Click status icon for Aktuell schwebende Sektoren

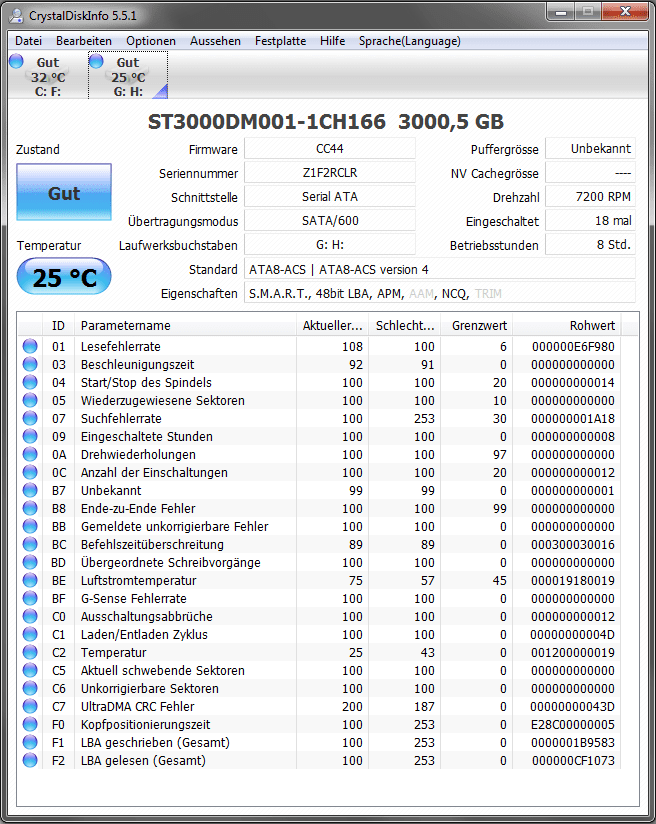click(x=30, y=670)
